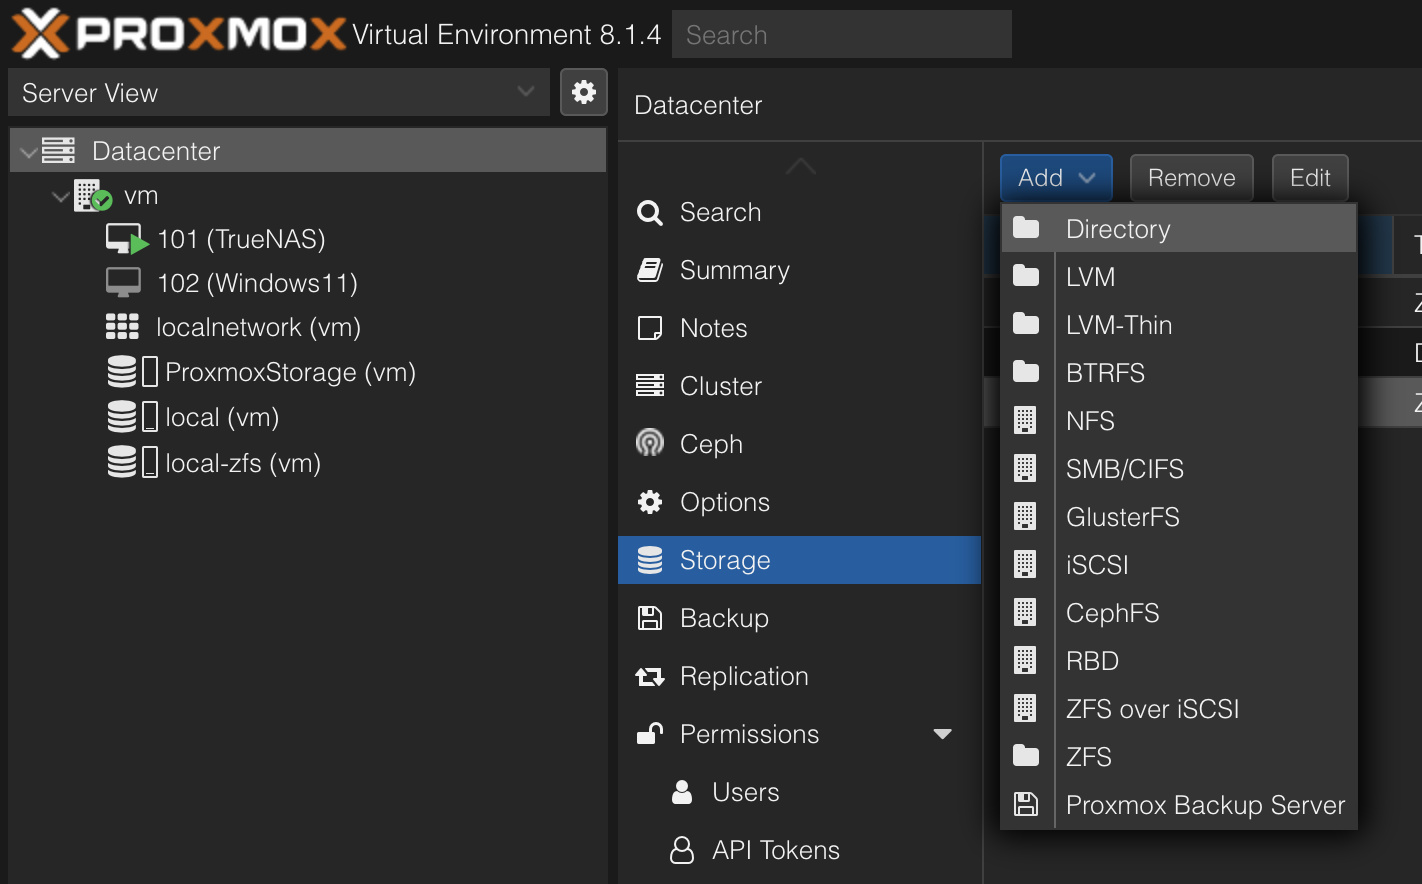The width and height of the screenshot is (1422, 884).
Task: Click the gear icon beside Options
Action: coord(650,502)
